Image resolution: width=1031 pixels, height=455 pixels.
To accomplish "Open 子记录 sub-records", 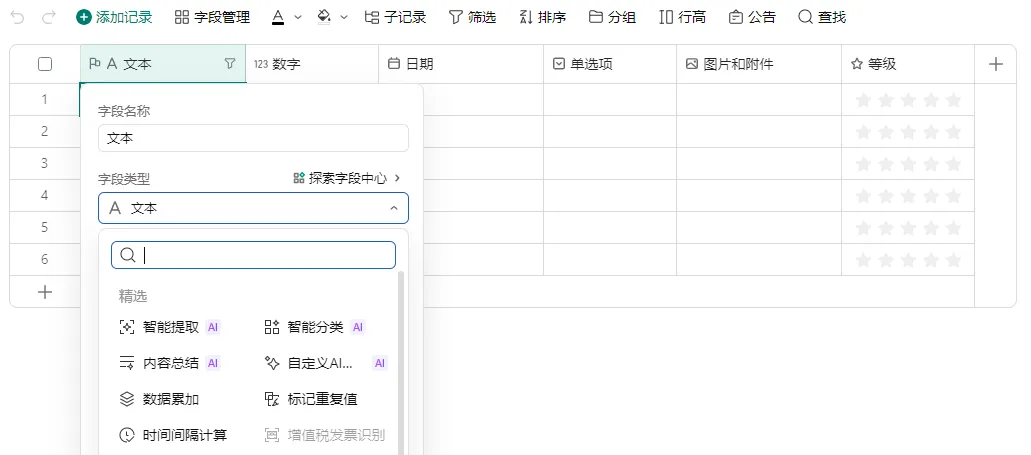I will coord(395,18).
